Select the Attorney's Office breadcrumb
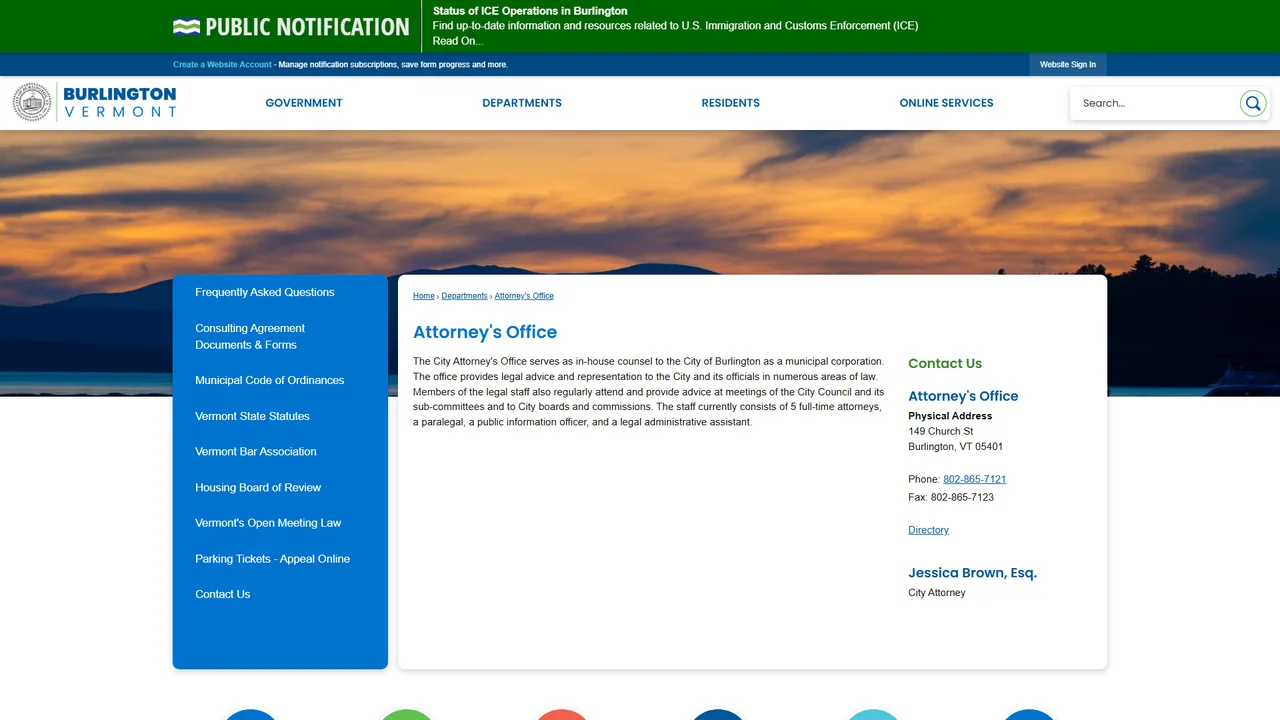The image size is (1280, 720). [524, 296]
